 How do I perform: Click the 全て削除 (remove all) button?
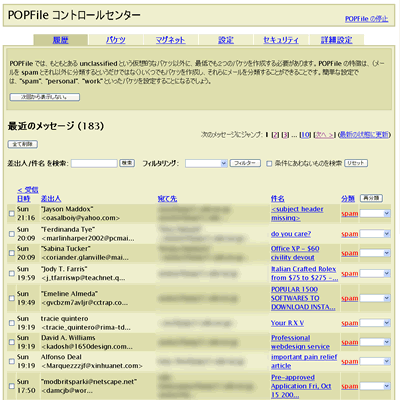point(23,144)
